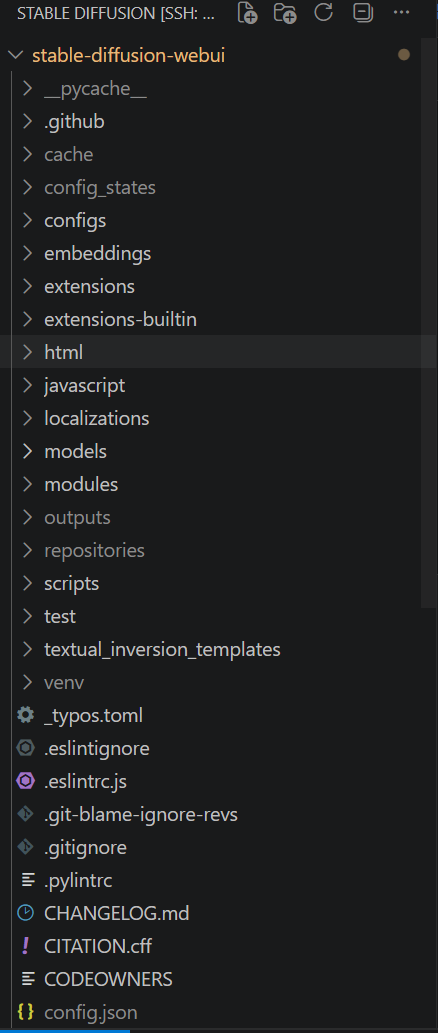Viewport: 438px width, 1033px height.
Task: Collapse the stable-diffusion-webui root folder
Action: point(15,55)
